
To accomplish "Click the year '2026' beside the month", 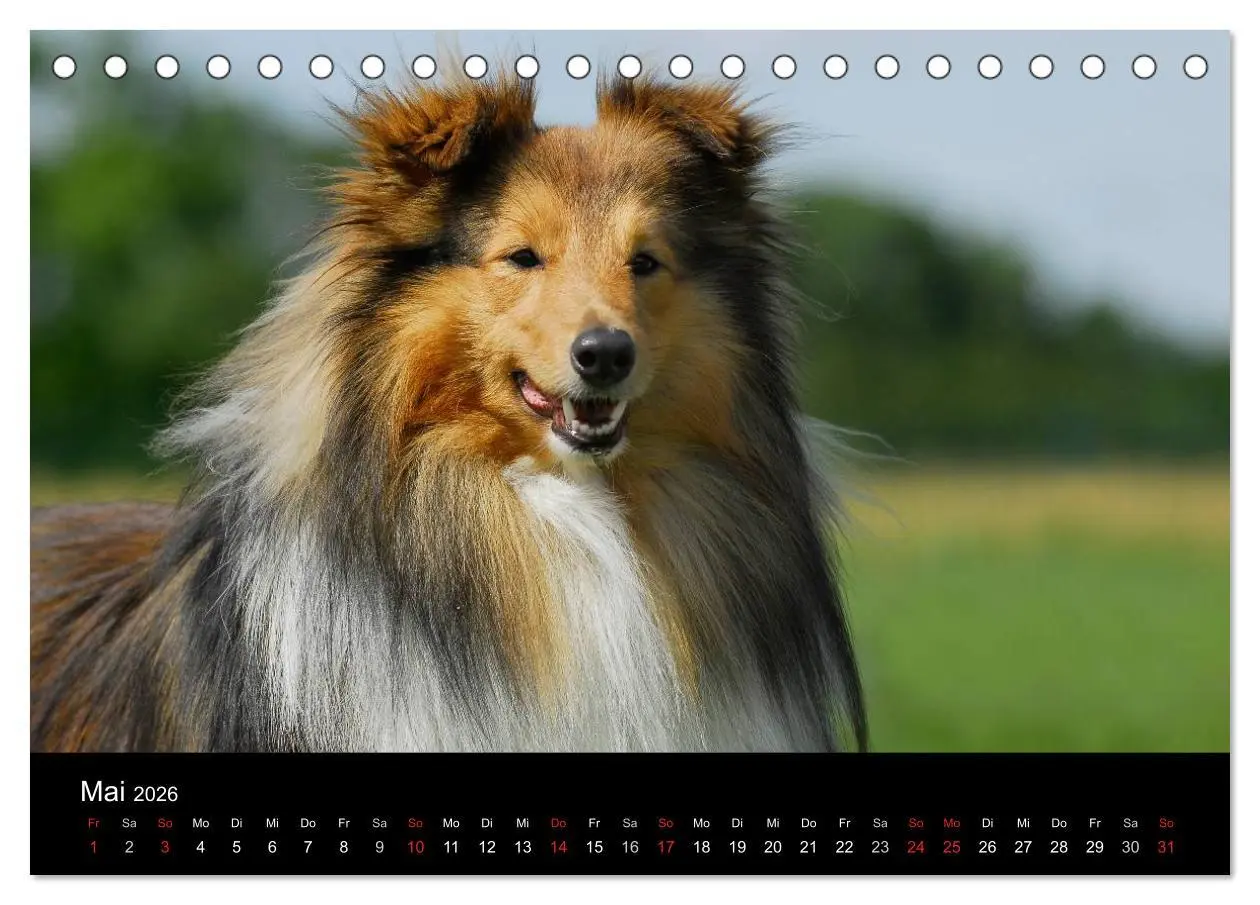I will point(156,794).
